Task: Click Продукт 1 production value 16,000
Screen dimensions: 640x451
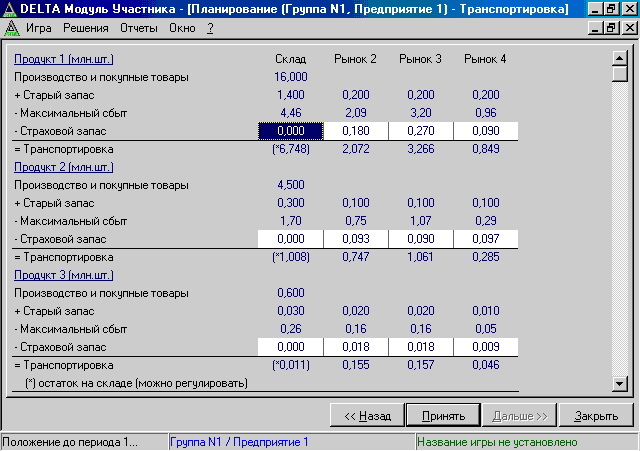Action: (x=291, y=77)
